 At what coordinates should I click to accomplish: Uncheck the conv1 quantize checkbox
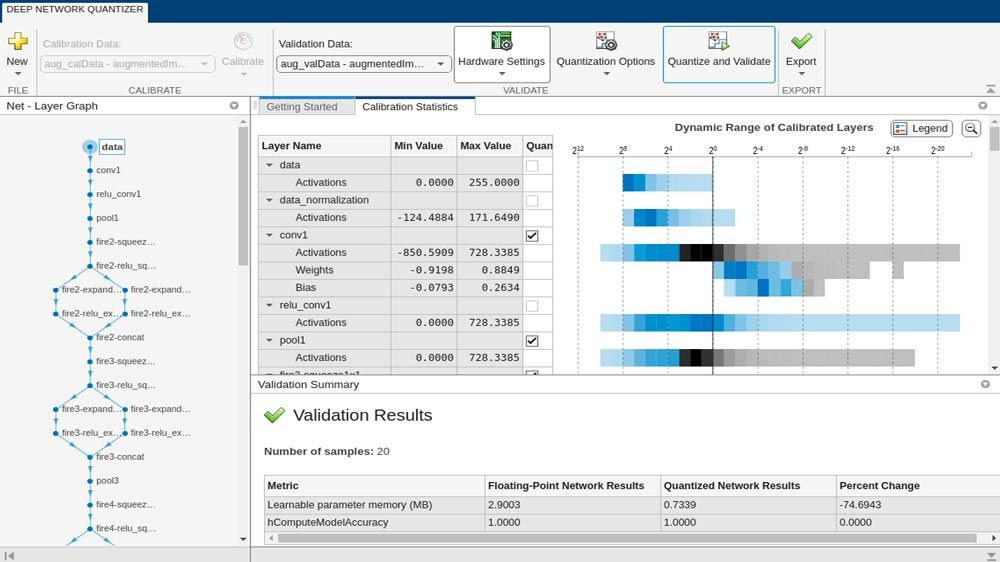point(532,235)
